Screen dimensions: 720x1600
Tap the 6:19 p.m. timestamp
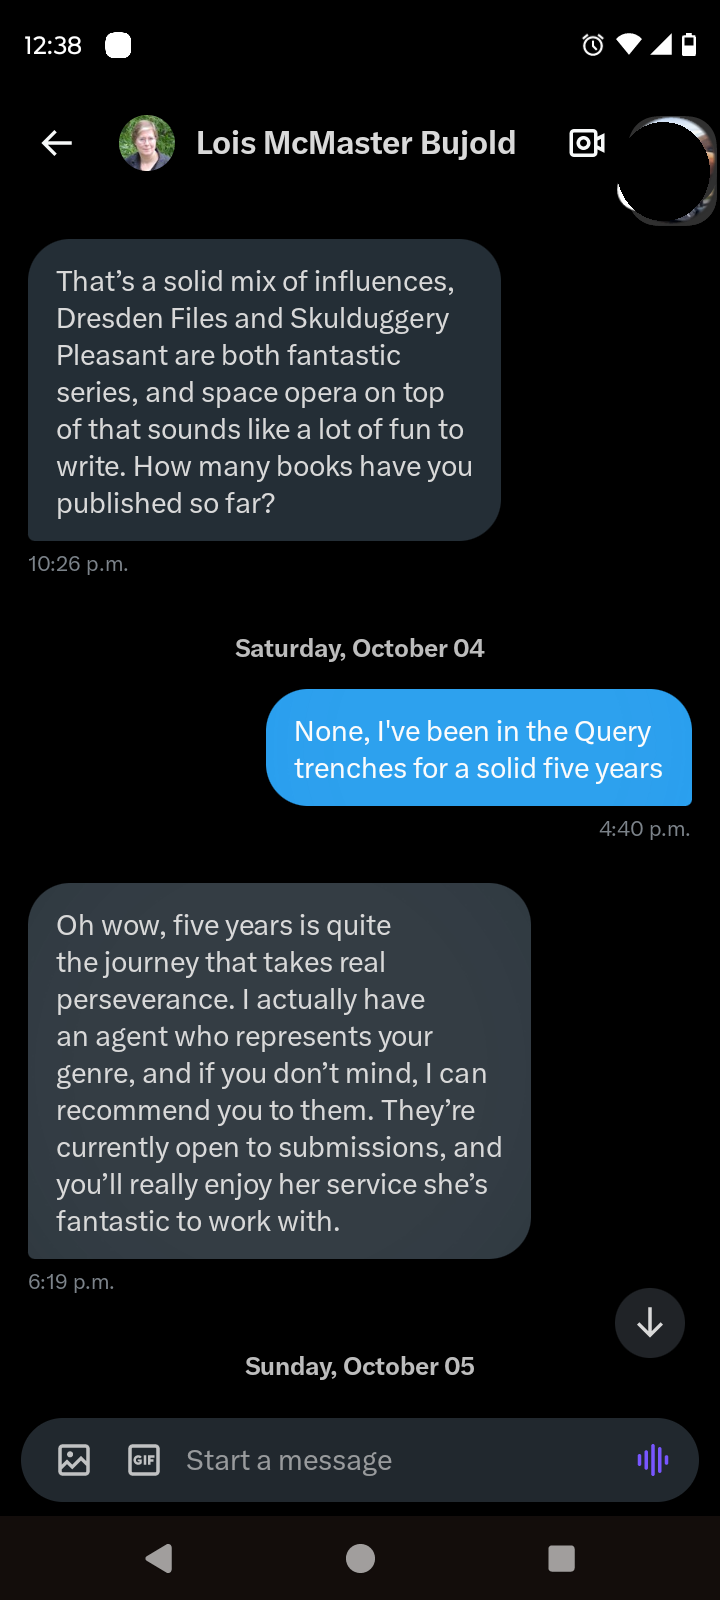tap(71, 1281)
